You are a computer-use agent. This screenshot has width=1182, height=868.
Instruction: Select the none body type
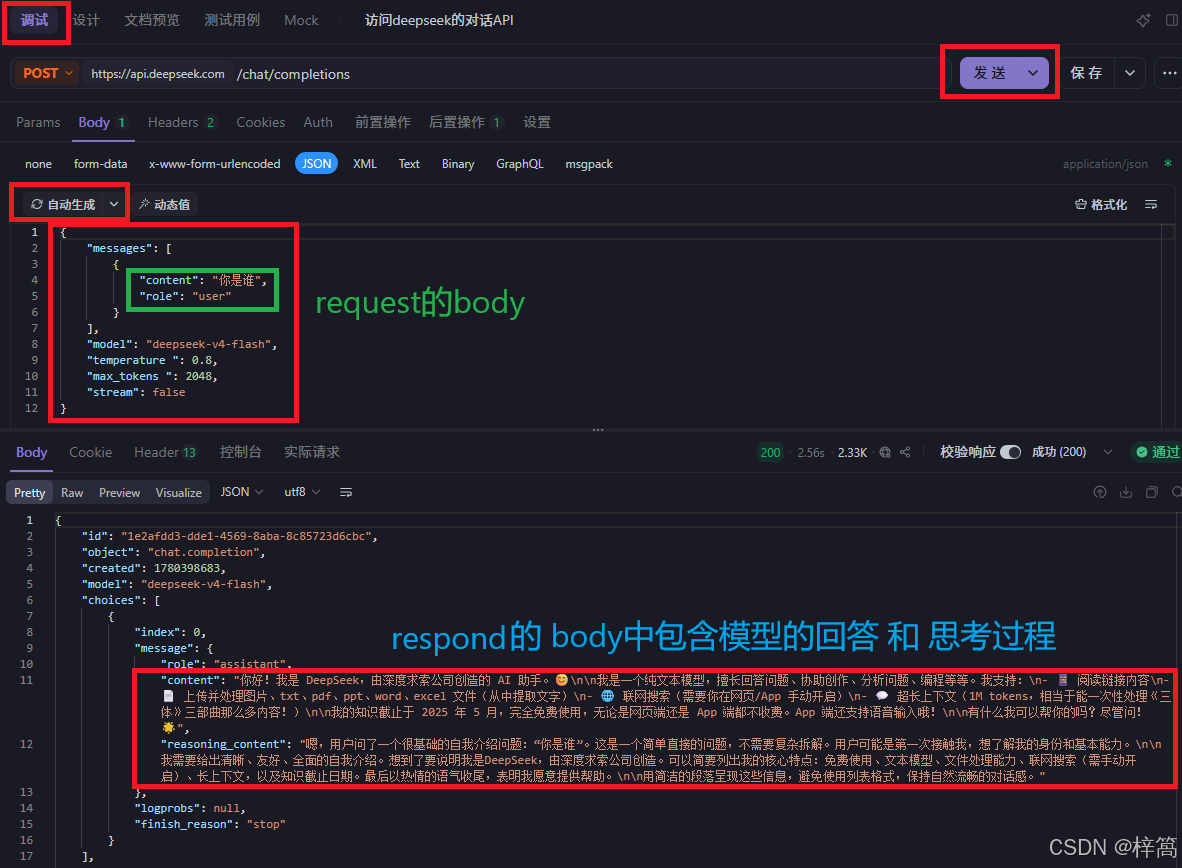point(38,164)
